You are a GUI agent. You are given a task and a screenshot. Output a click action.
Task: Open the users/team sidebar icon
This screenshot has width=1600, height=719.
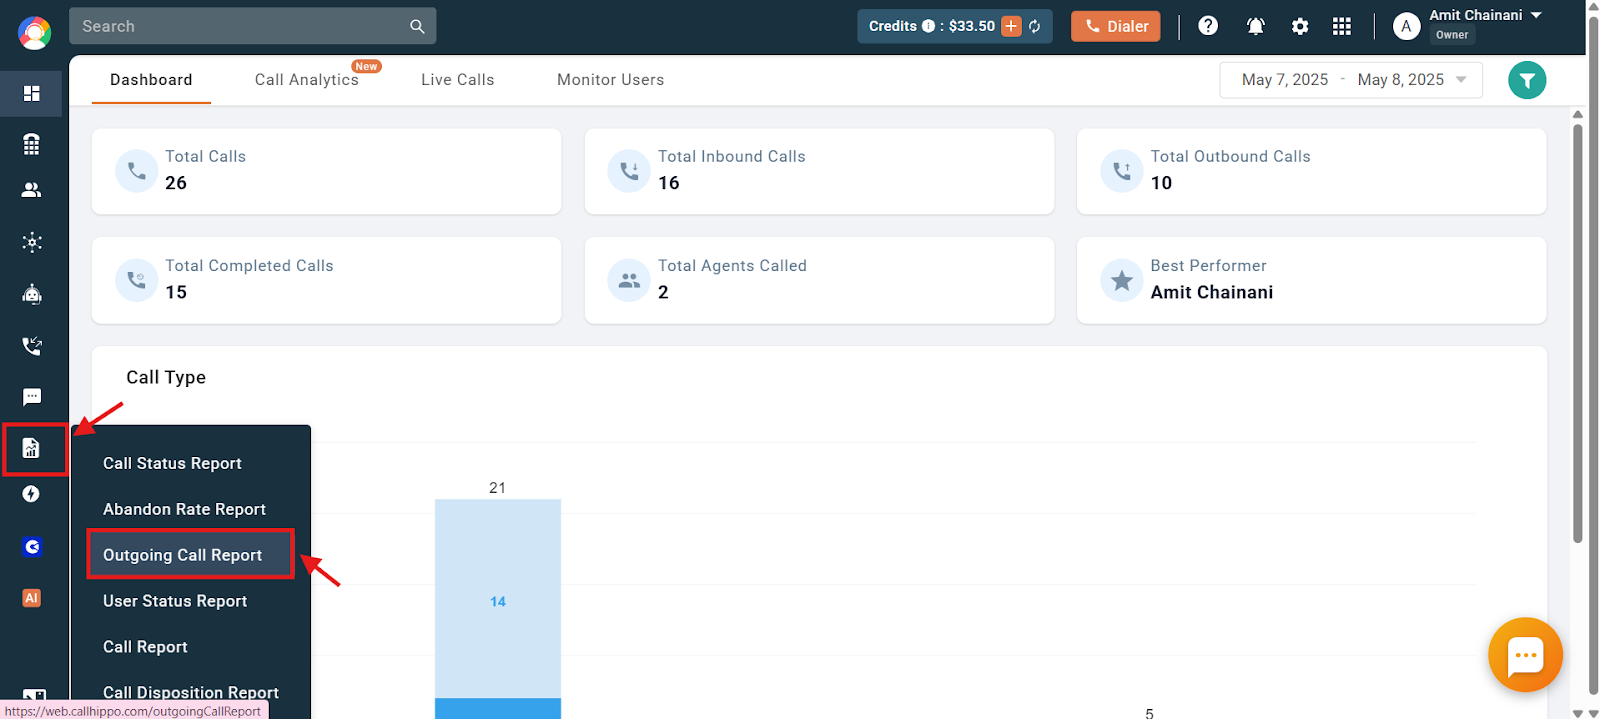[32, 190]
